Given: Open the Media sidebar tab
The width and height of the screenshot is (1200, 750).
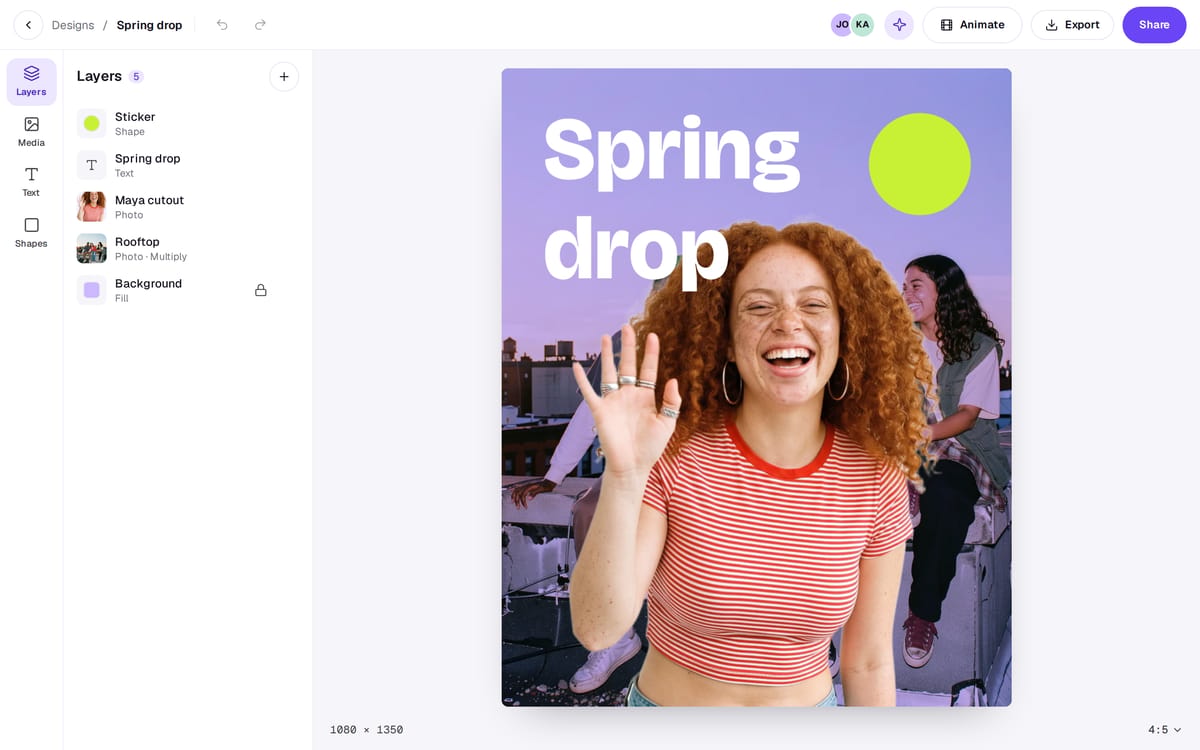Looking at the screenshot, I should [x=31, y=132].
